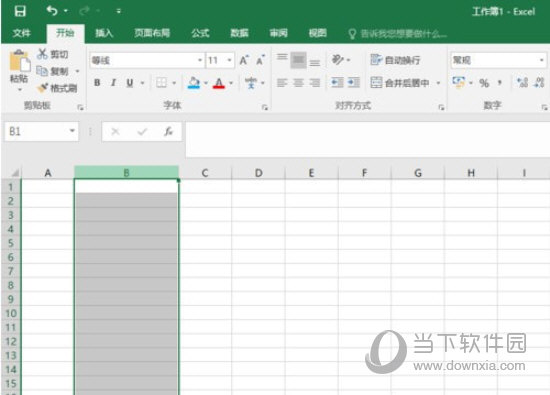Click the Percent Style icon
This screenshot has height=395, width=550.
[x=484, y=83]
